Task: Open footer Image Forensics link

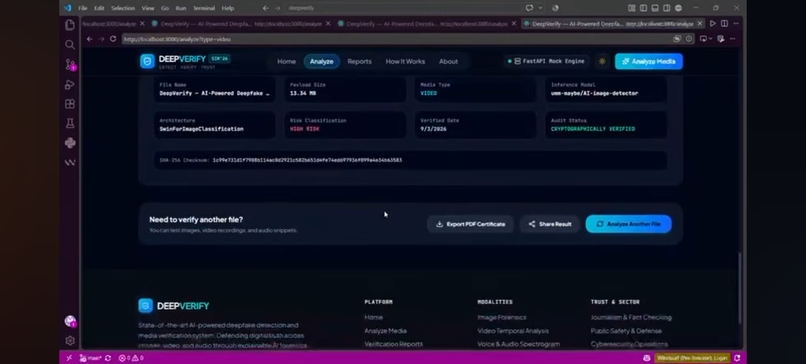Action: 502,318
